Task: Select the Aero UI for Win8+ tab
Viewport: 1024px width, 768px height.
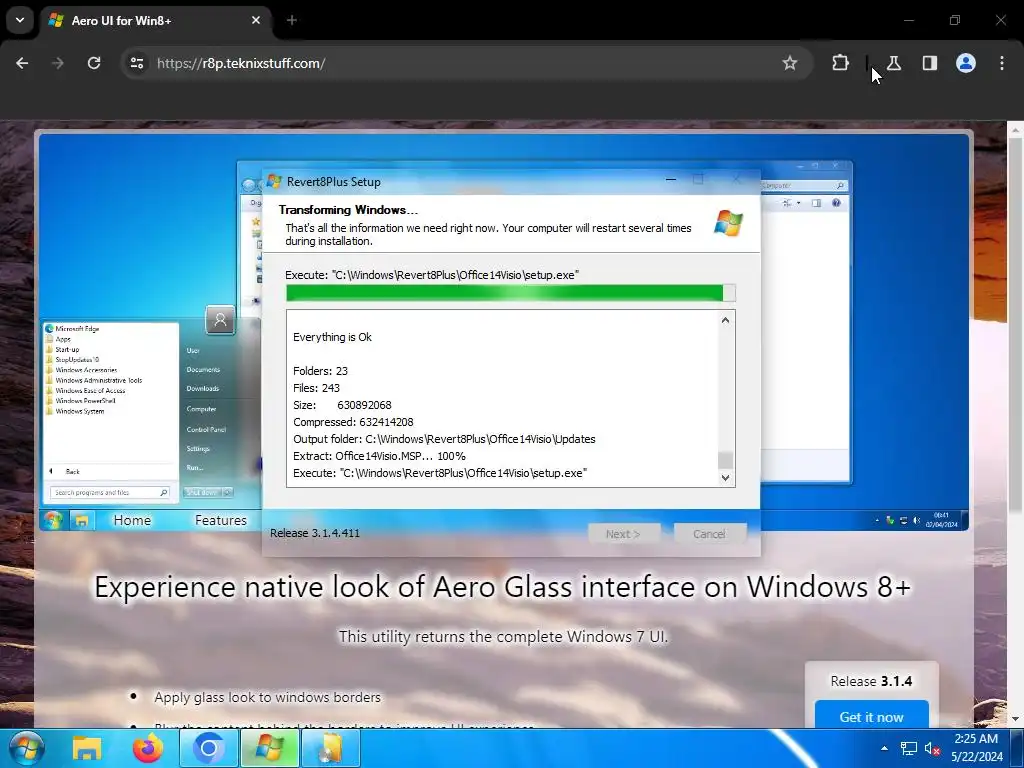Action: (157, 21)
